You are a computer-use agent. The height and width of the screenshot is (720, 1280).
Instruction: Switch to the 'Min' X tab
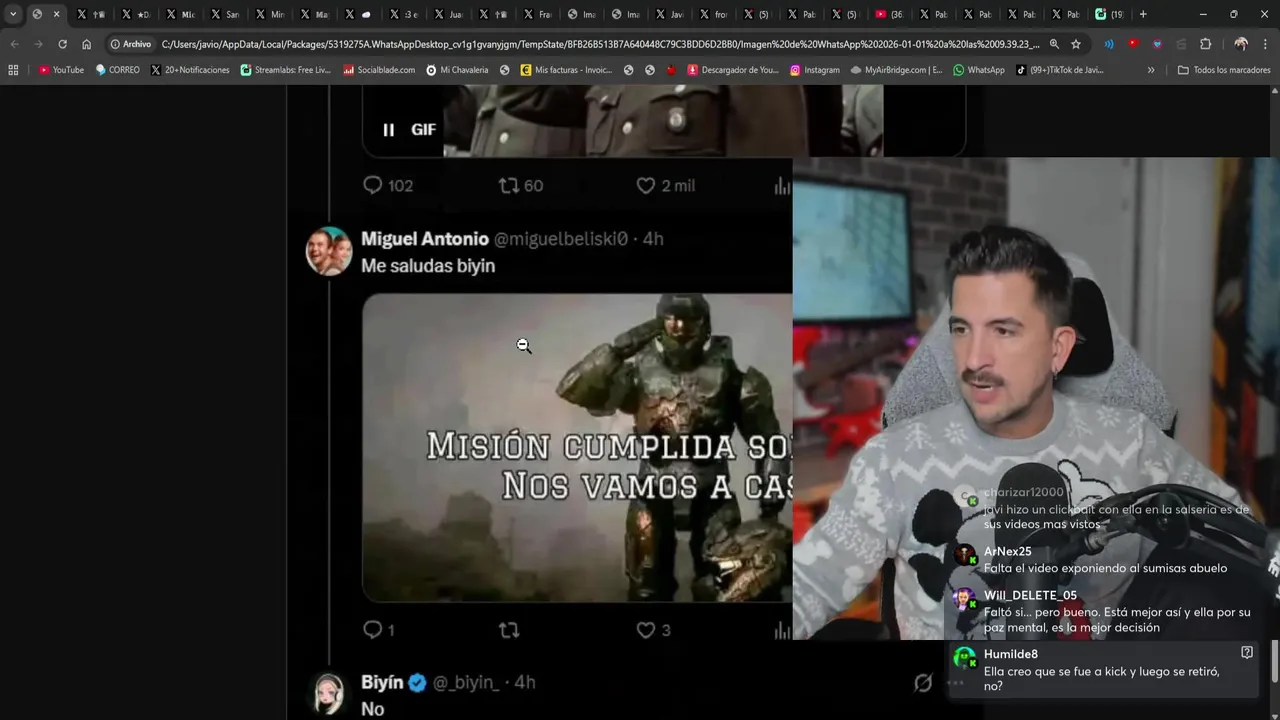coord(270,14)
